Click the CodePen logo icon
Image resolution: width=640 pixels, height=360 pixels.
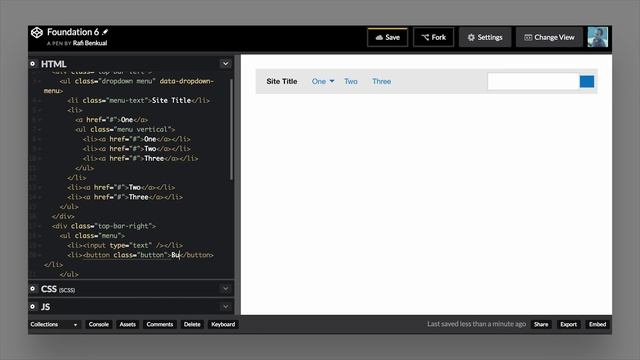pos(37,33)
